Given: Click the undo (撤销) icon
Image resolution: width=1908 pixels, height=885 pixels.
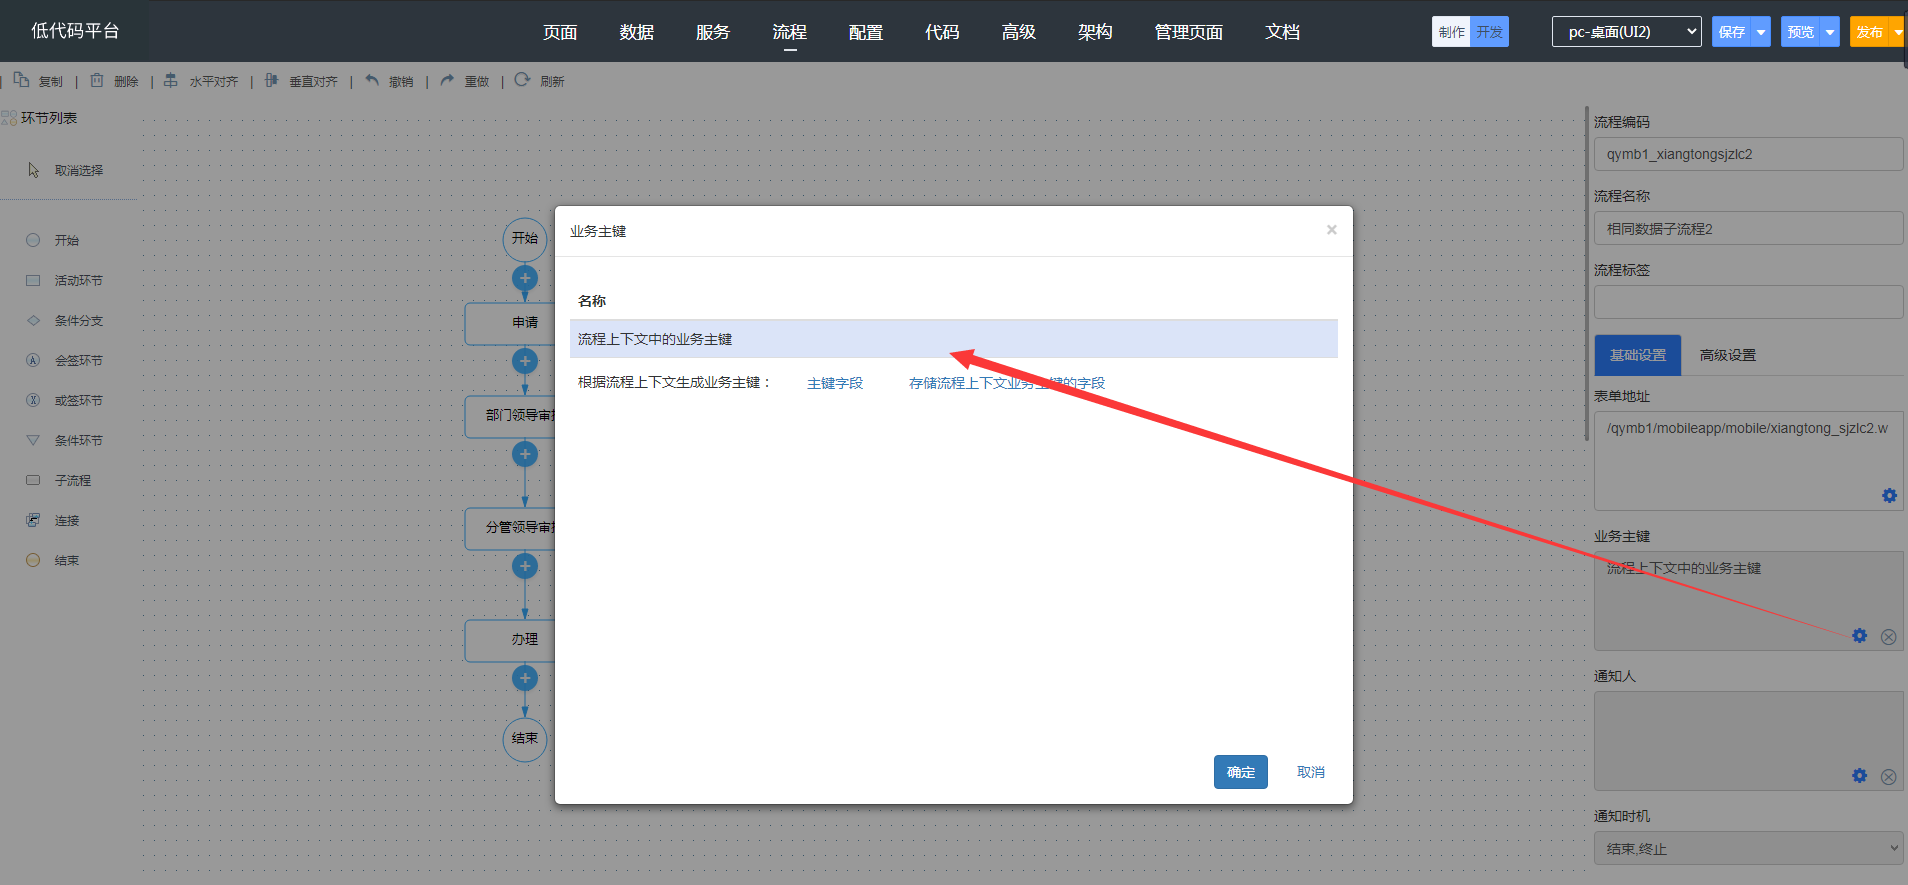Looking at the screenshot, I should [x=372, y=80].
